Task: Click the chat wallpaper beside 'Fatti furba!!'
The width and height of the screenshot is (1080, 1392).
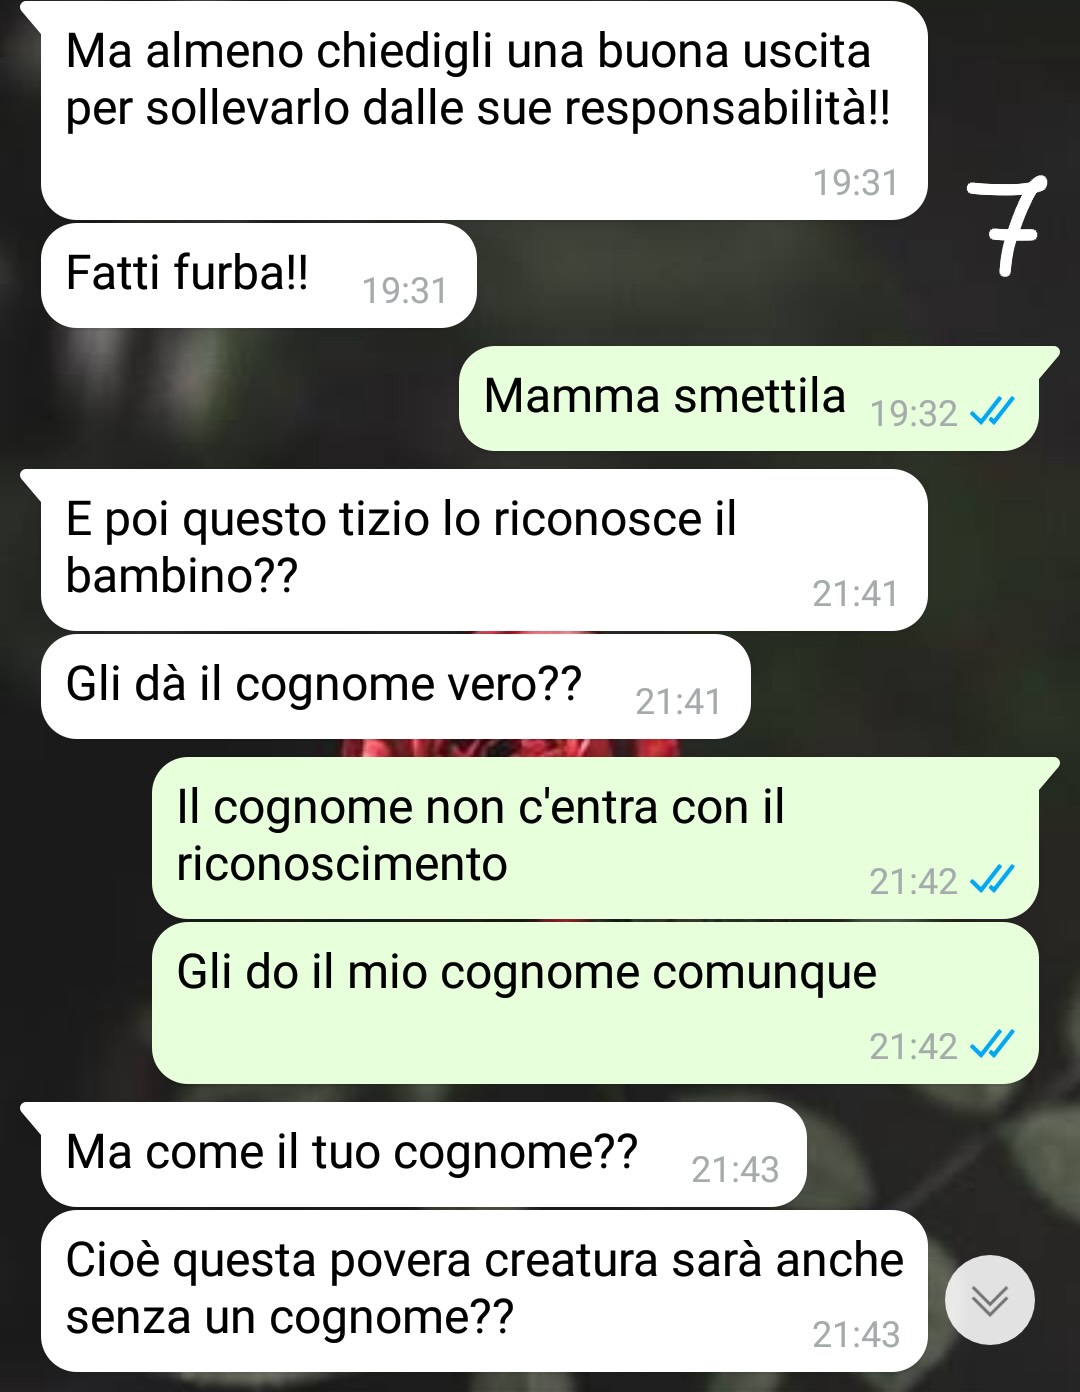Action: pyautogui.click(x=720, y=280)
